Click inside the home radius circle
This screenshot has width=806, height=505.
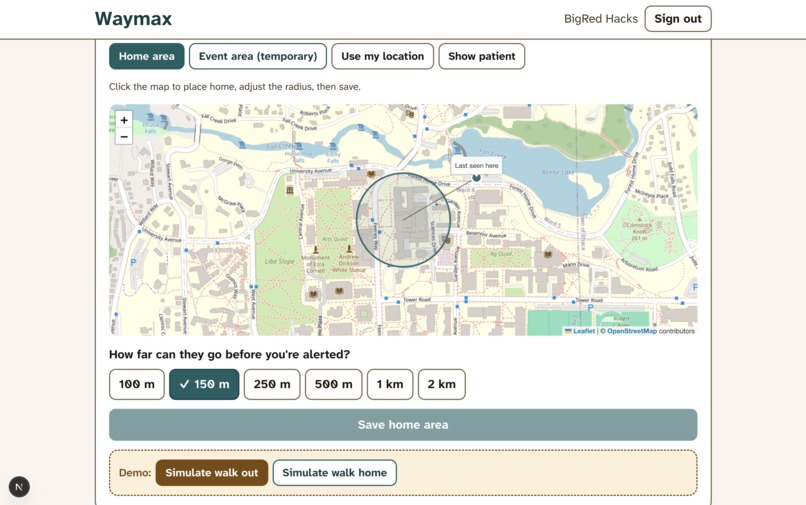pyautogui.click(x=404, y=220)
